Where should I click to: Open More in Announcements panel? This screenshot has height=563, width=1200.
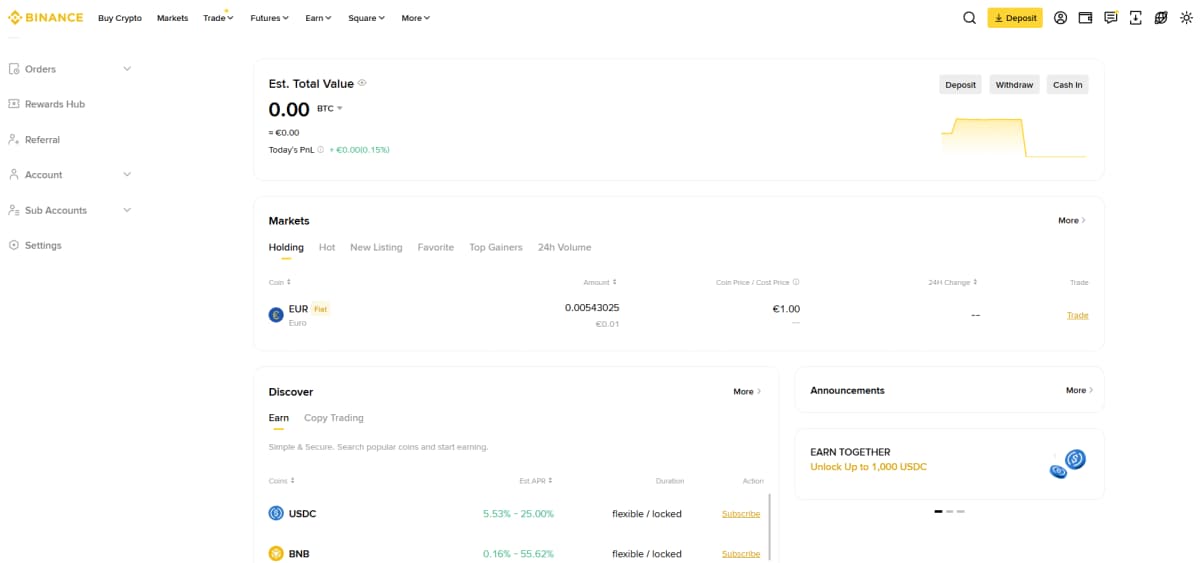[1079, 390]
